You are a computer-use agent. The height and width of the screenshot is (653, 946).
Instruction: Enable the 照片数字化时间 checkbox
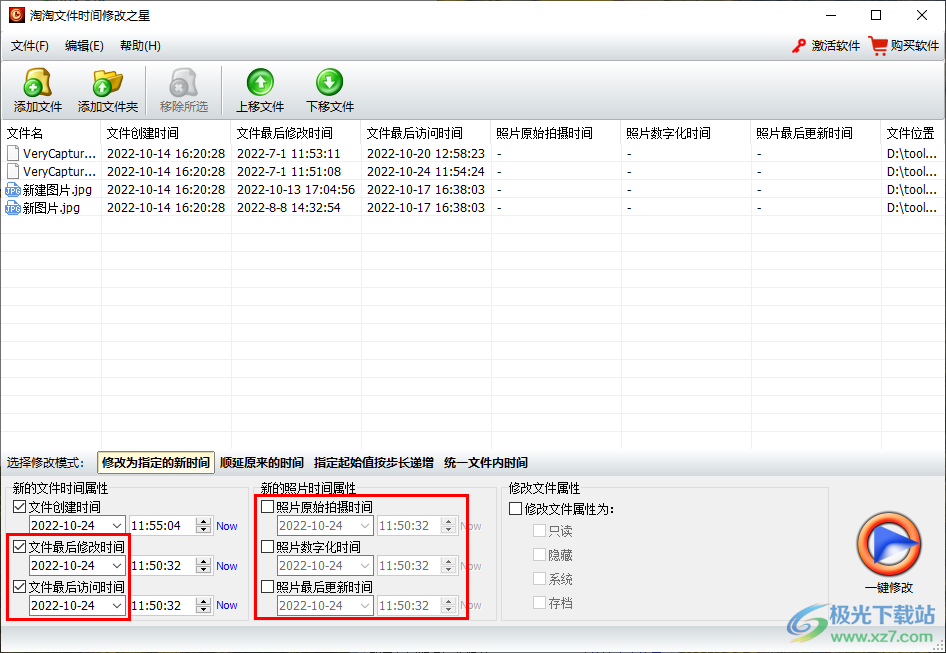pos(267,547)
